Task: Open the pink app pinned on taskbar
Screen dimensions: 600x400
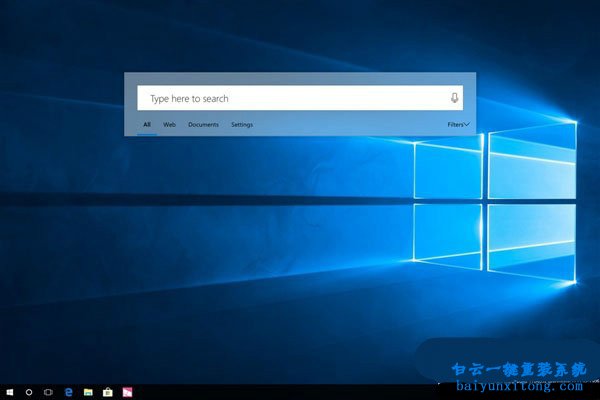Action: coord(127,392)
